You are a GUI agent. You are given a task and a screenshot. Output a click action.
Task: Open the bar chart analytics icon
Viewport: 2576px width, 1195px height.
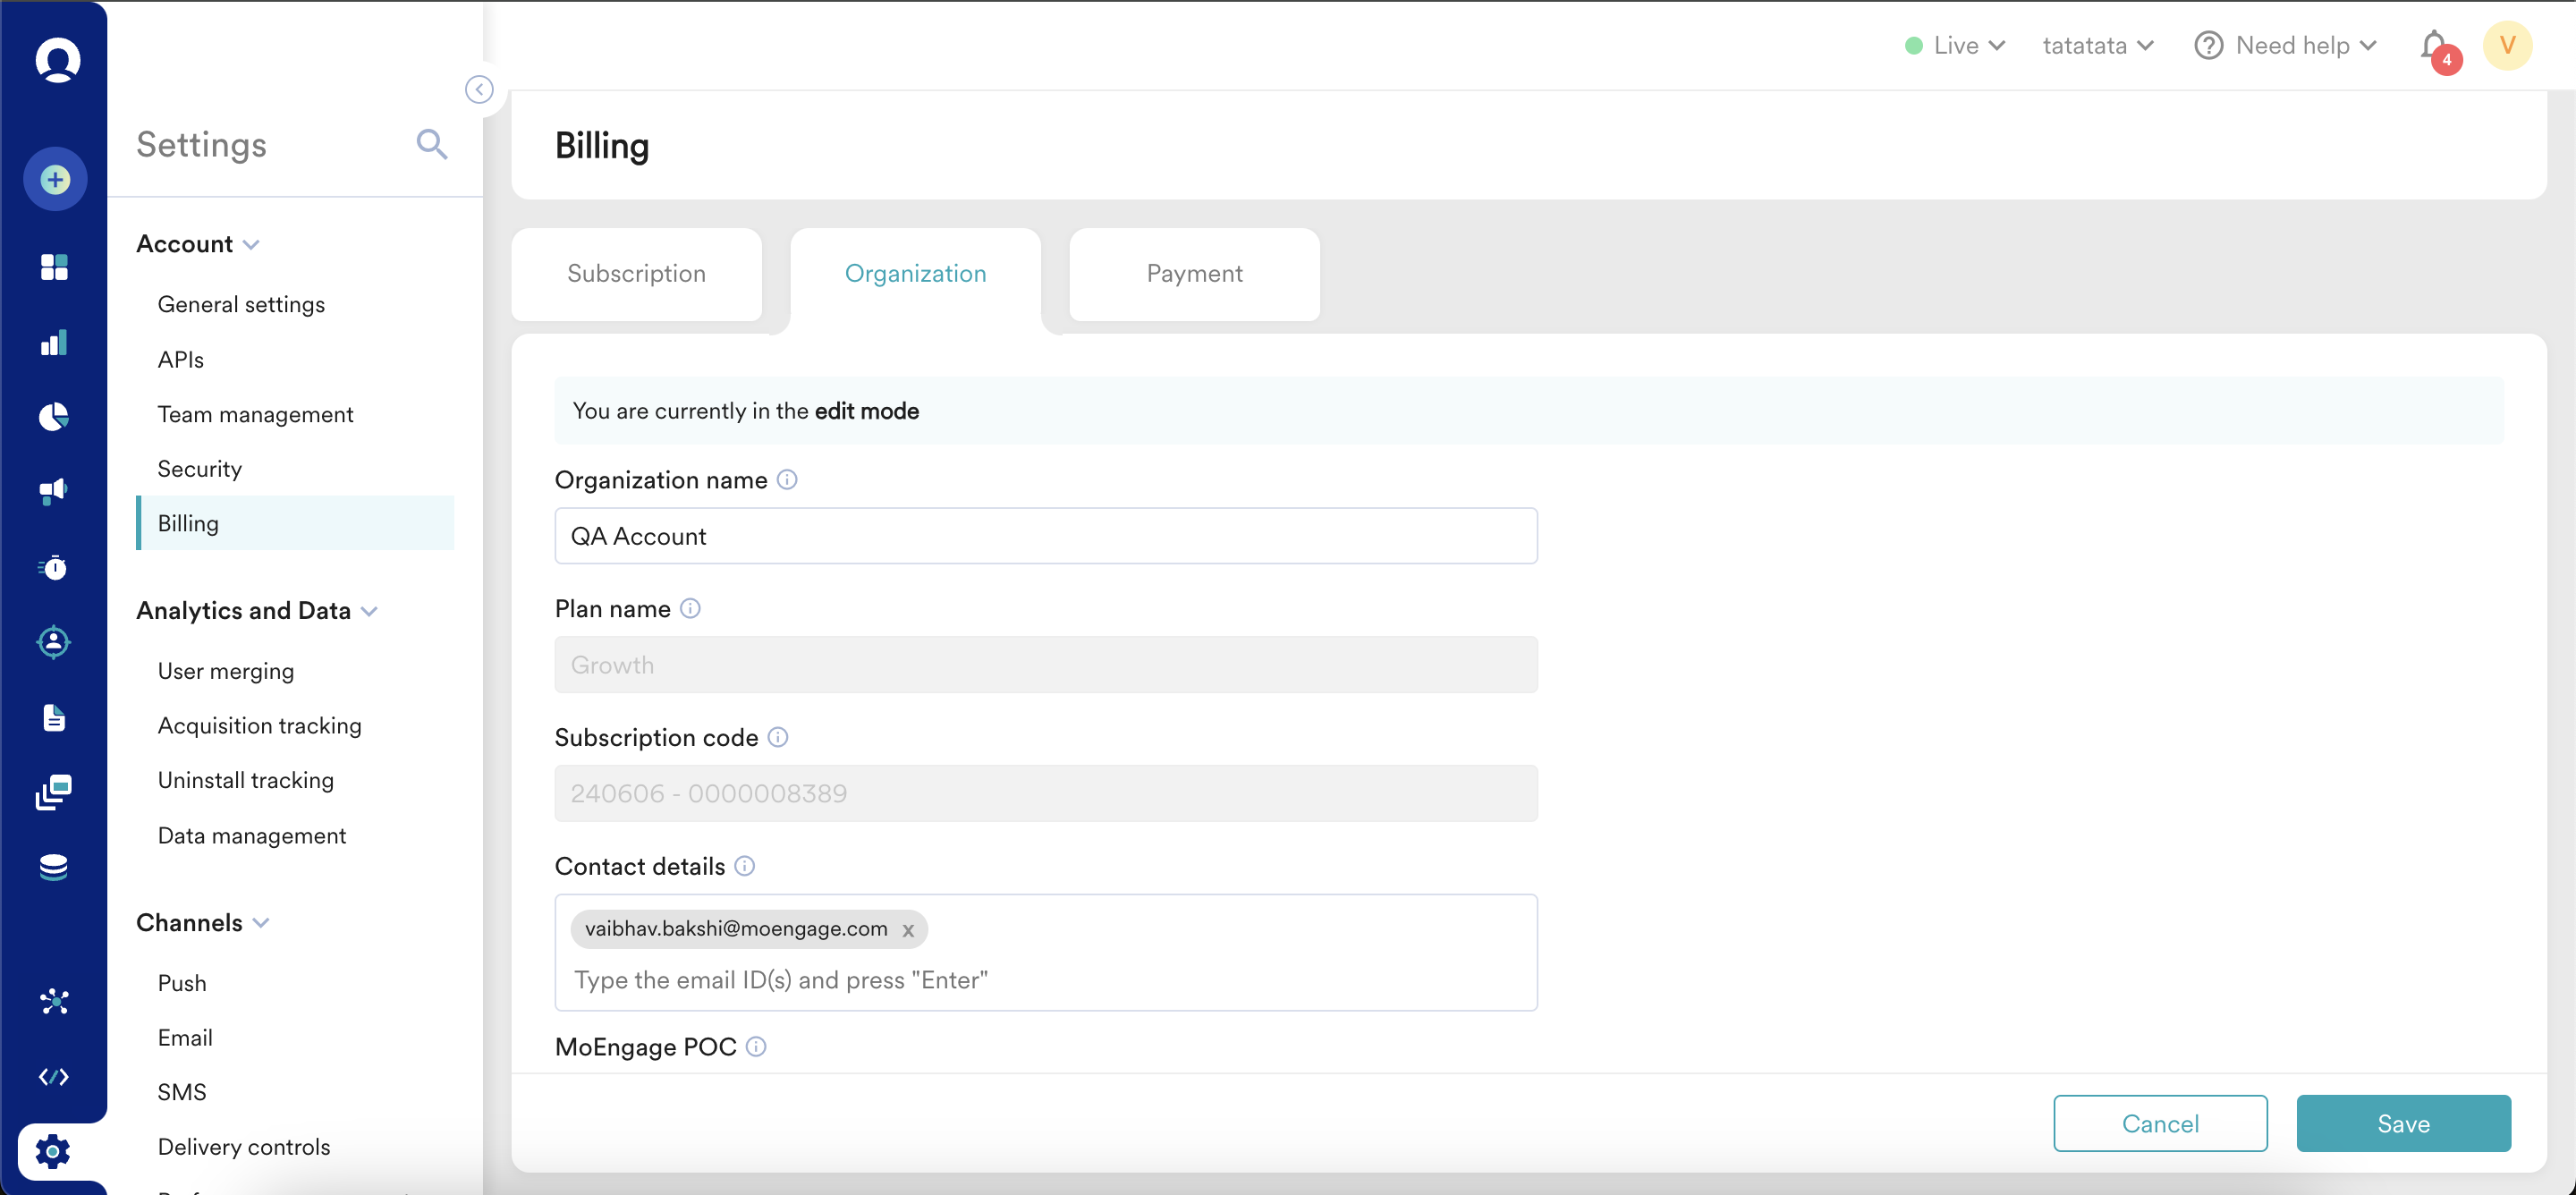54,343
